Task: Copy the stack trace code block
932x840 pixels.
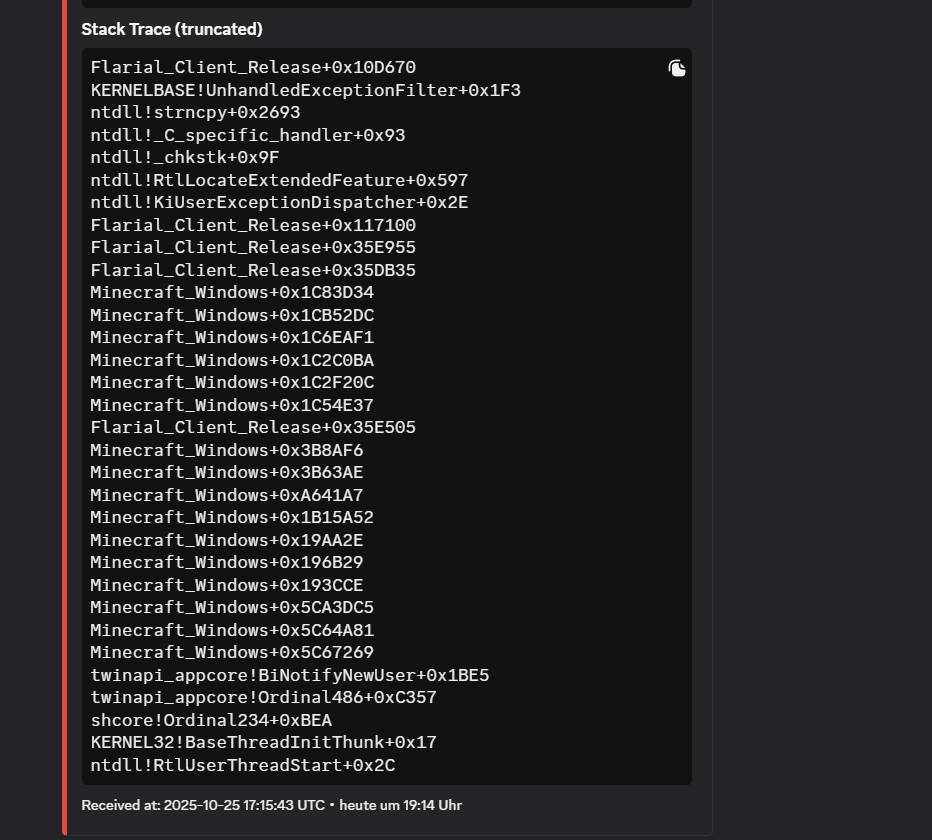Action: click(676, 68)
